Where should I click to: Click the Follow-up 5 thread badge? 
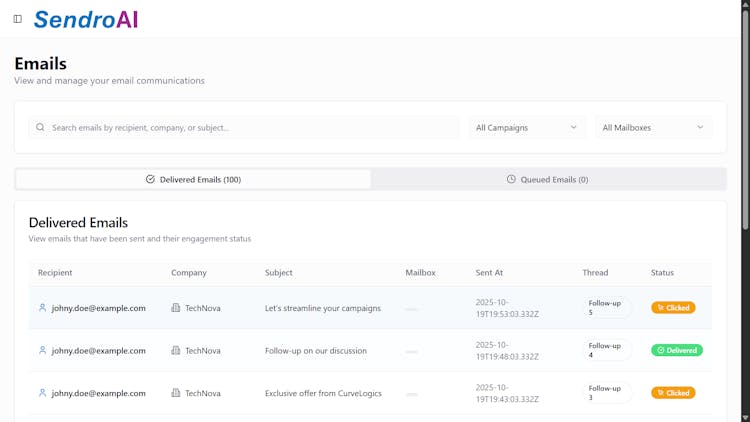[x=607, y=308]
